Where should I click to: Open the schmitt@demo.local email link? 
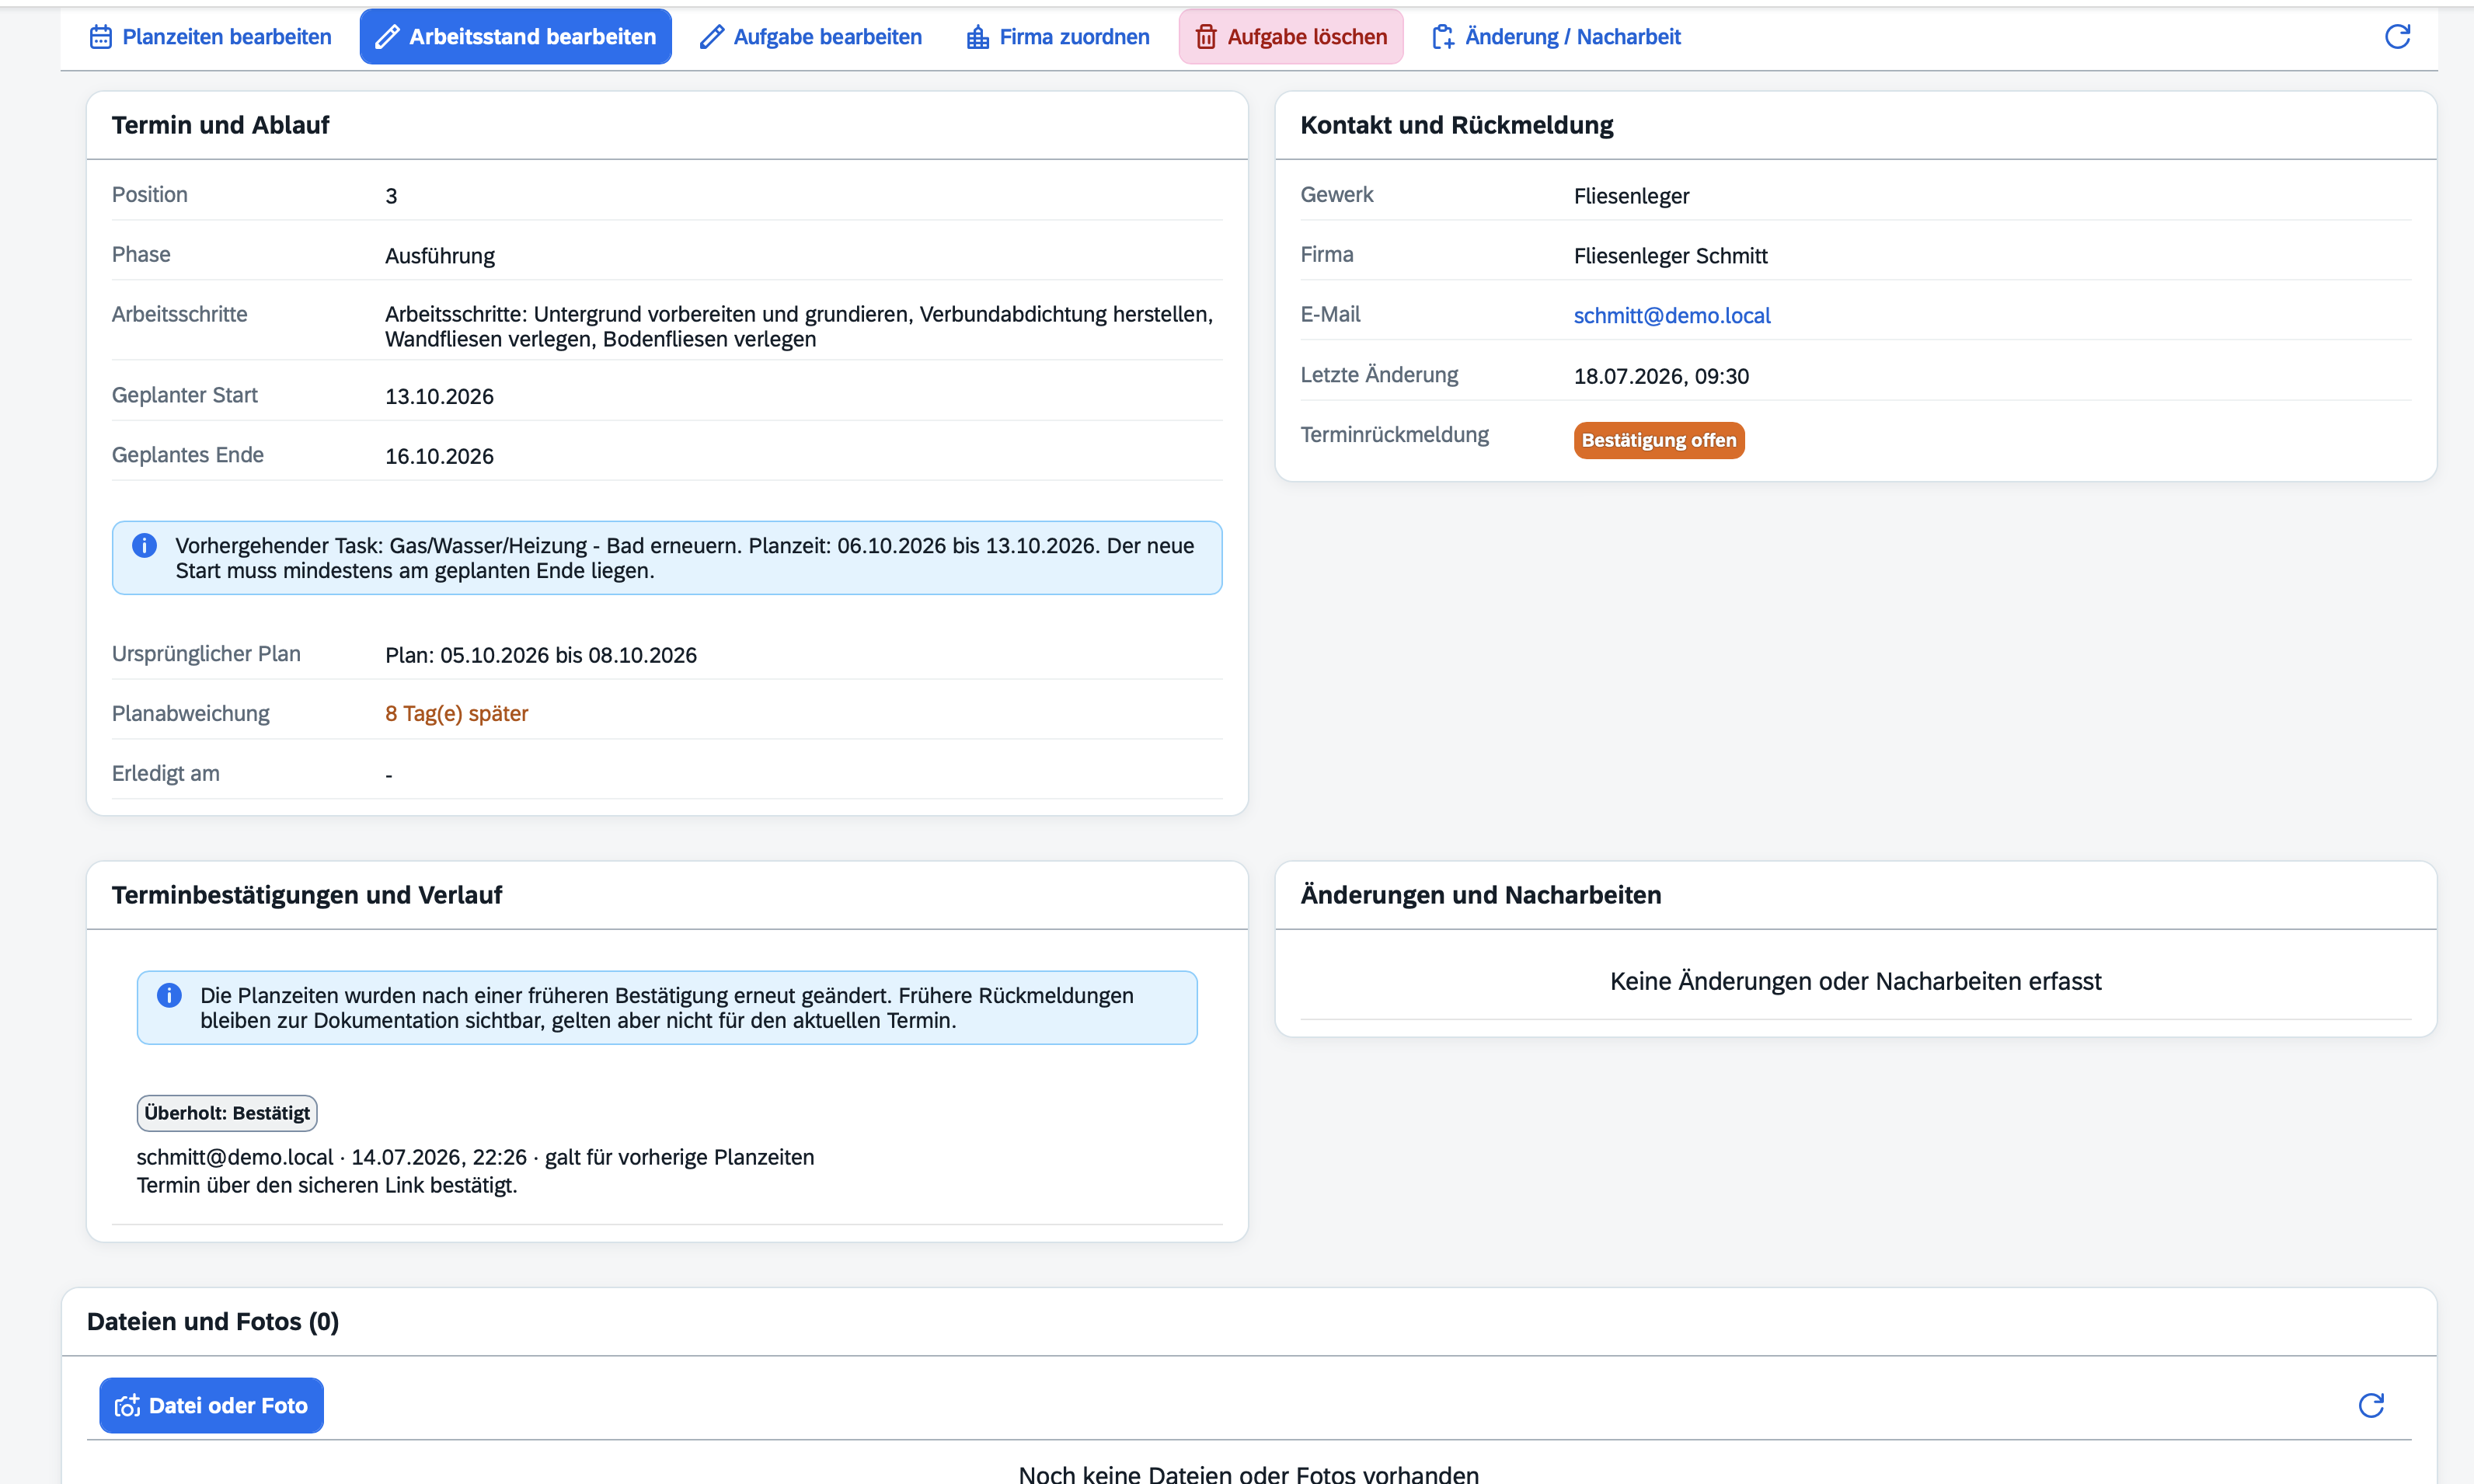(1672, 316)
